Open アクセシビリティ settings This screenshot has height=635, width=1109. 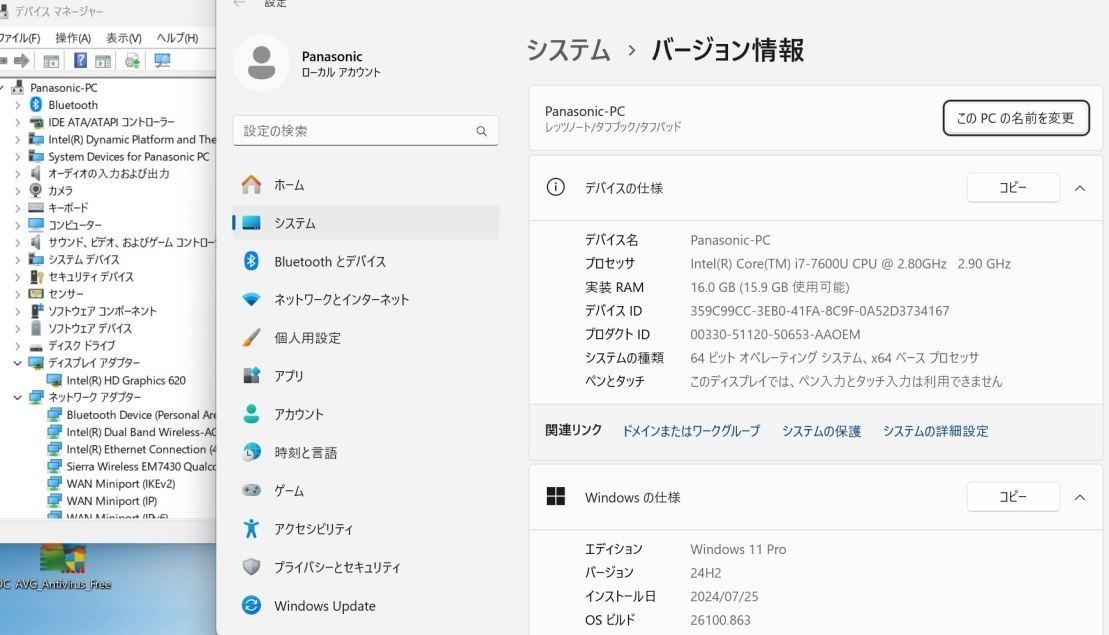click(x=366, y=529)
